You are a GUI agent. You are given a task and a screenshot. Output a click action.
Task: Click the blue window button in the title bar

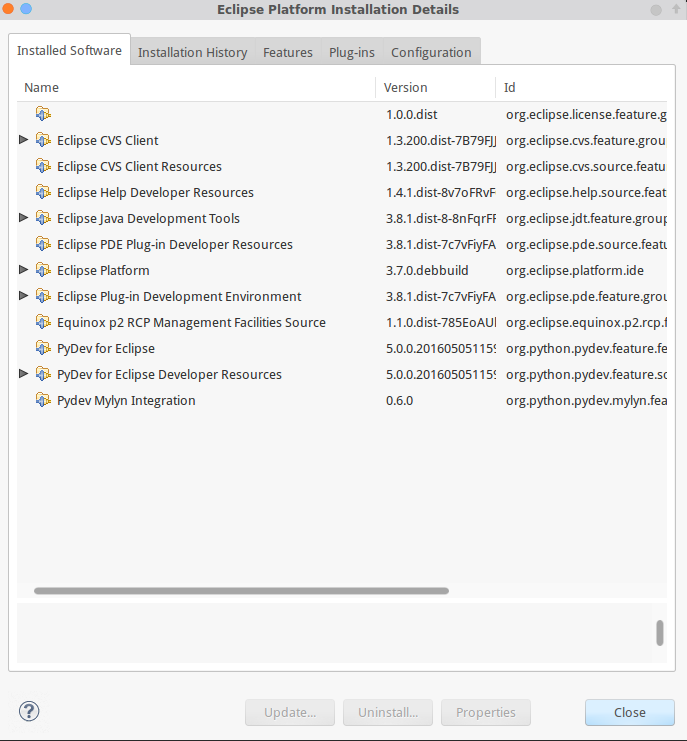(x=26, y=9)
